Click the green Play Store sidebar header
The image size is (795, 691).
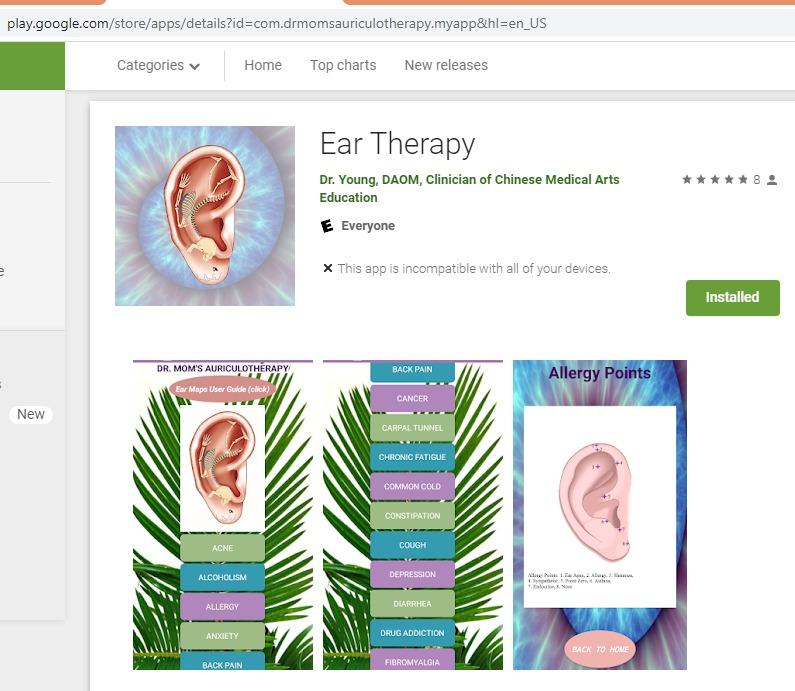tap(32, 66)
